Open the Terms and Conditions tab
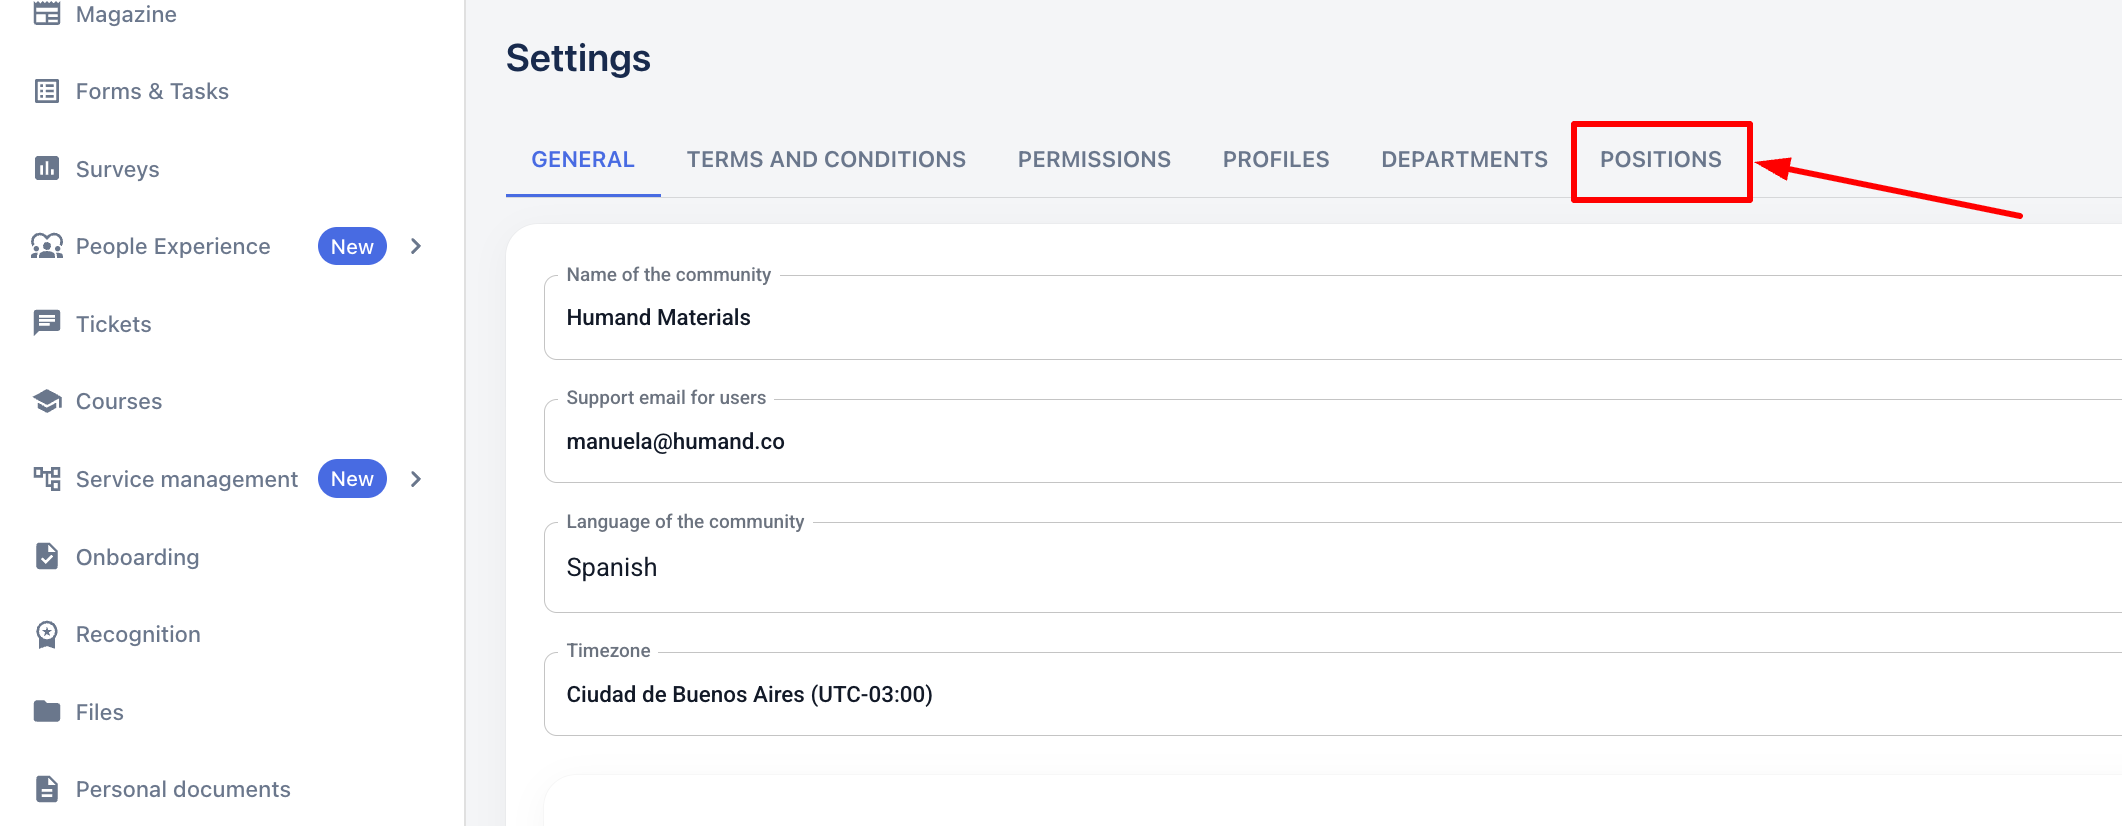Image resolution: width=2122 pixels, height=826 pixels. click(826, 160)
